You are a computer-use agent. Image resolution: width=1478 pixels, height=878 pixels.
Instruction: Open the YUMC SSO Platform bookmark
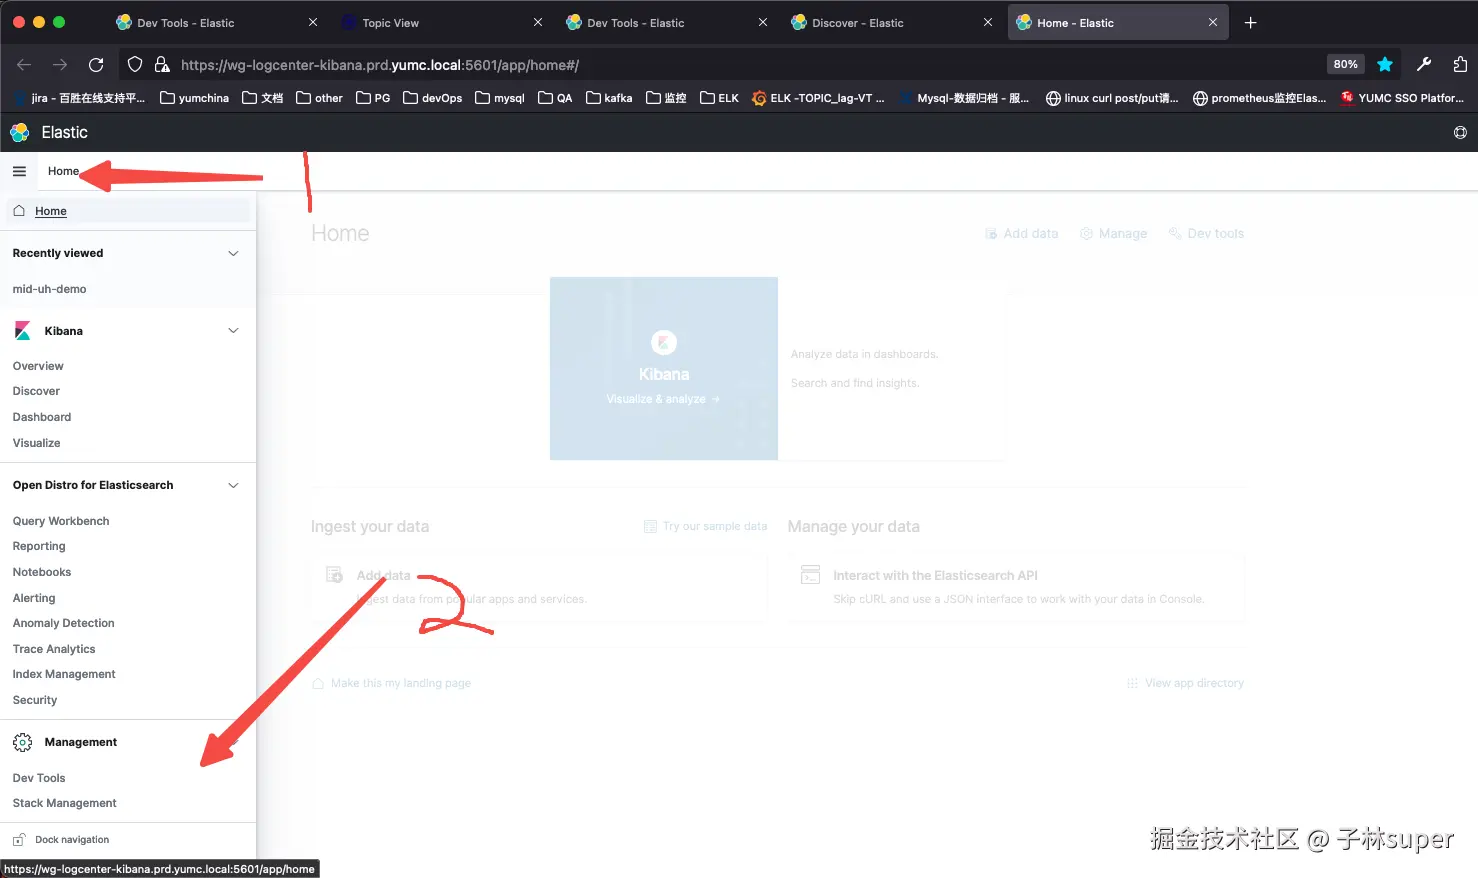(x=1402, y=98)
